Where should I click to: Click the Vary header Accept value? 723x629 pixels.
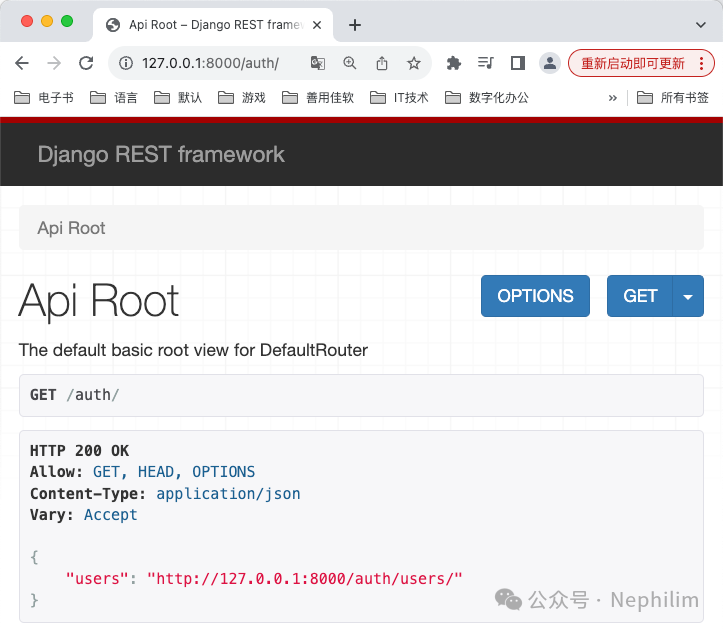111,515
